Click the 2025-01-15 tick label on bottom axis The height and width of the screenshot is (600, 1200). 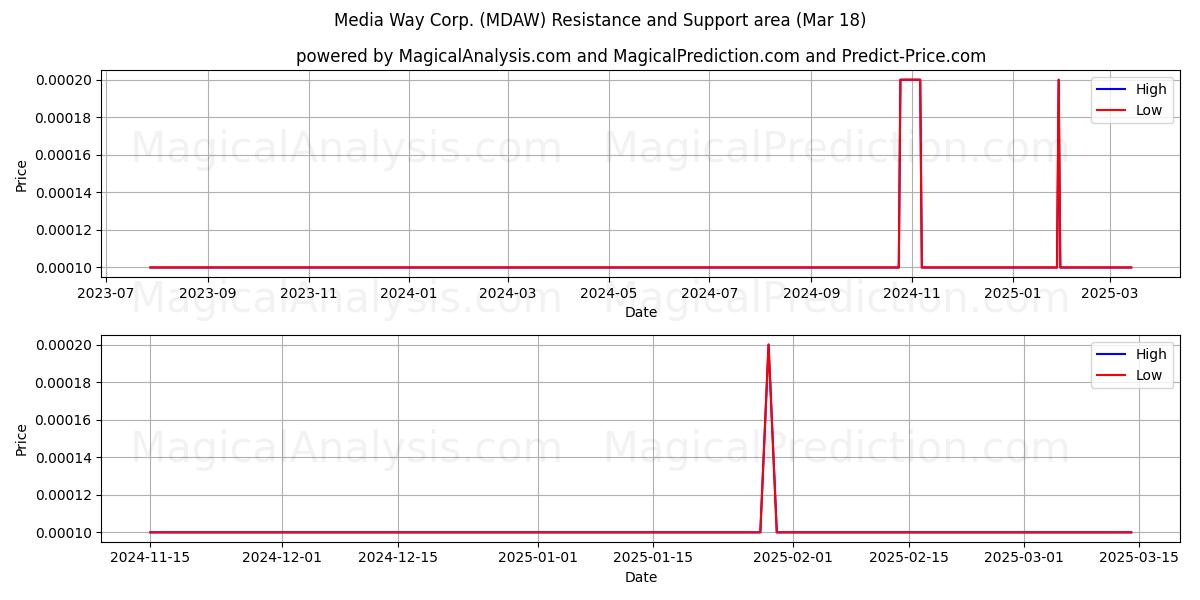pyautogui.click(x=653, y=558)
